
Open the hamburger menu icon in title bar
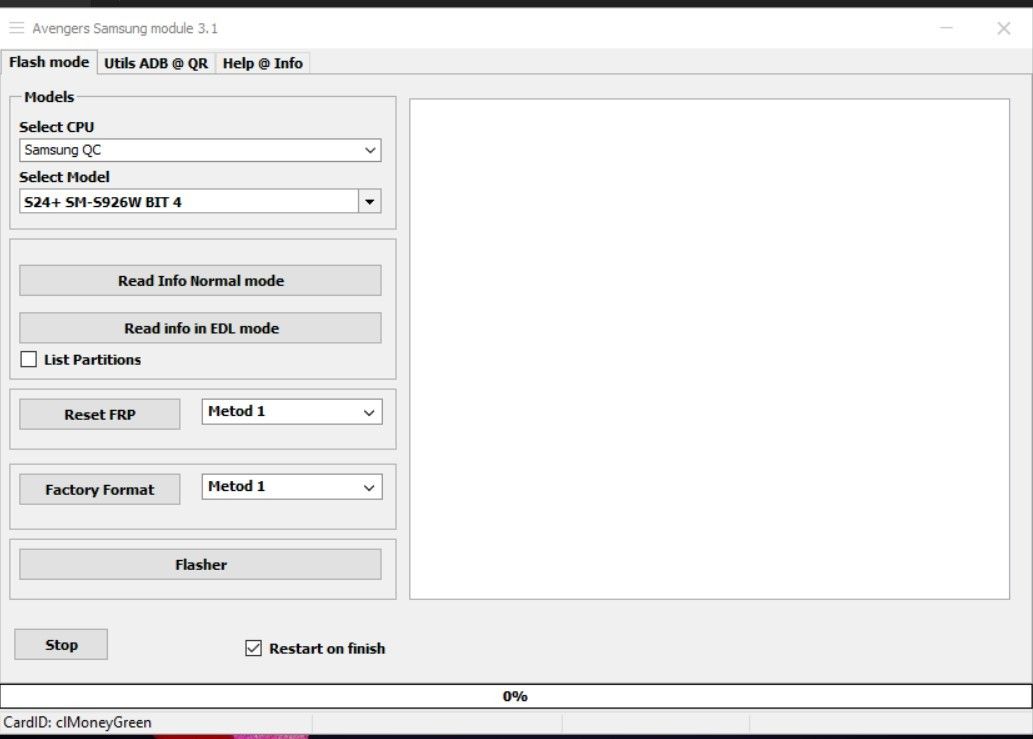click(16, 28)
